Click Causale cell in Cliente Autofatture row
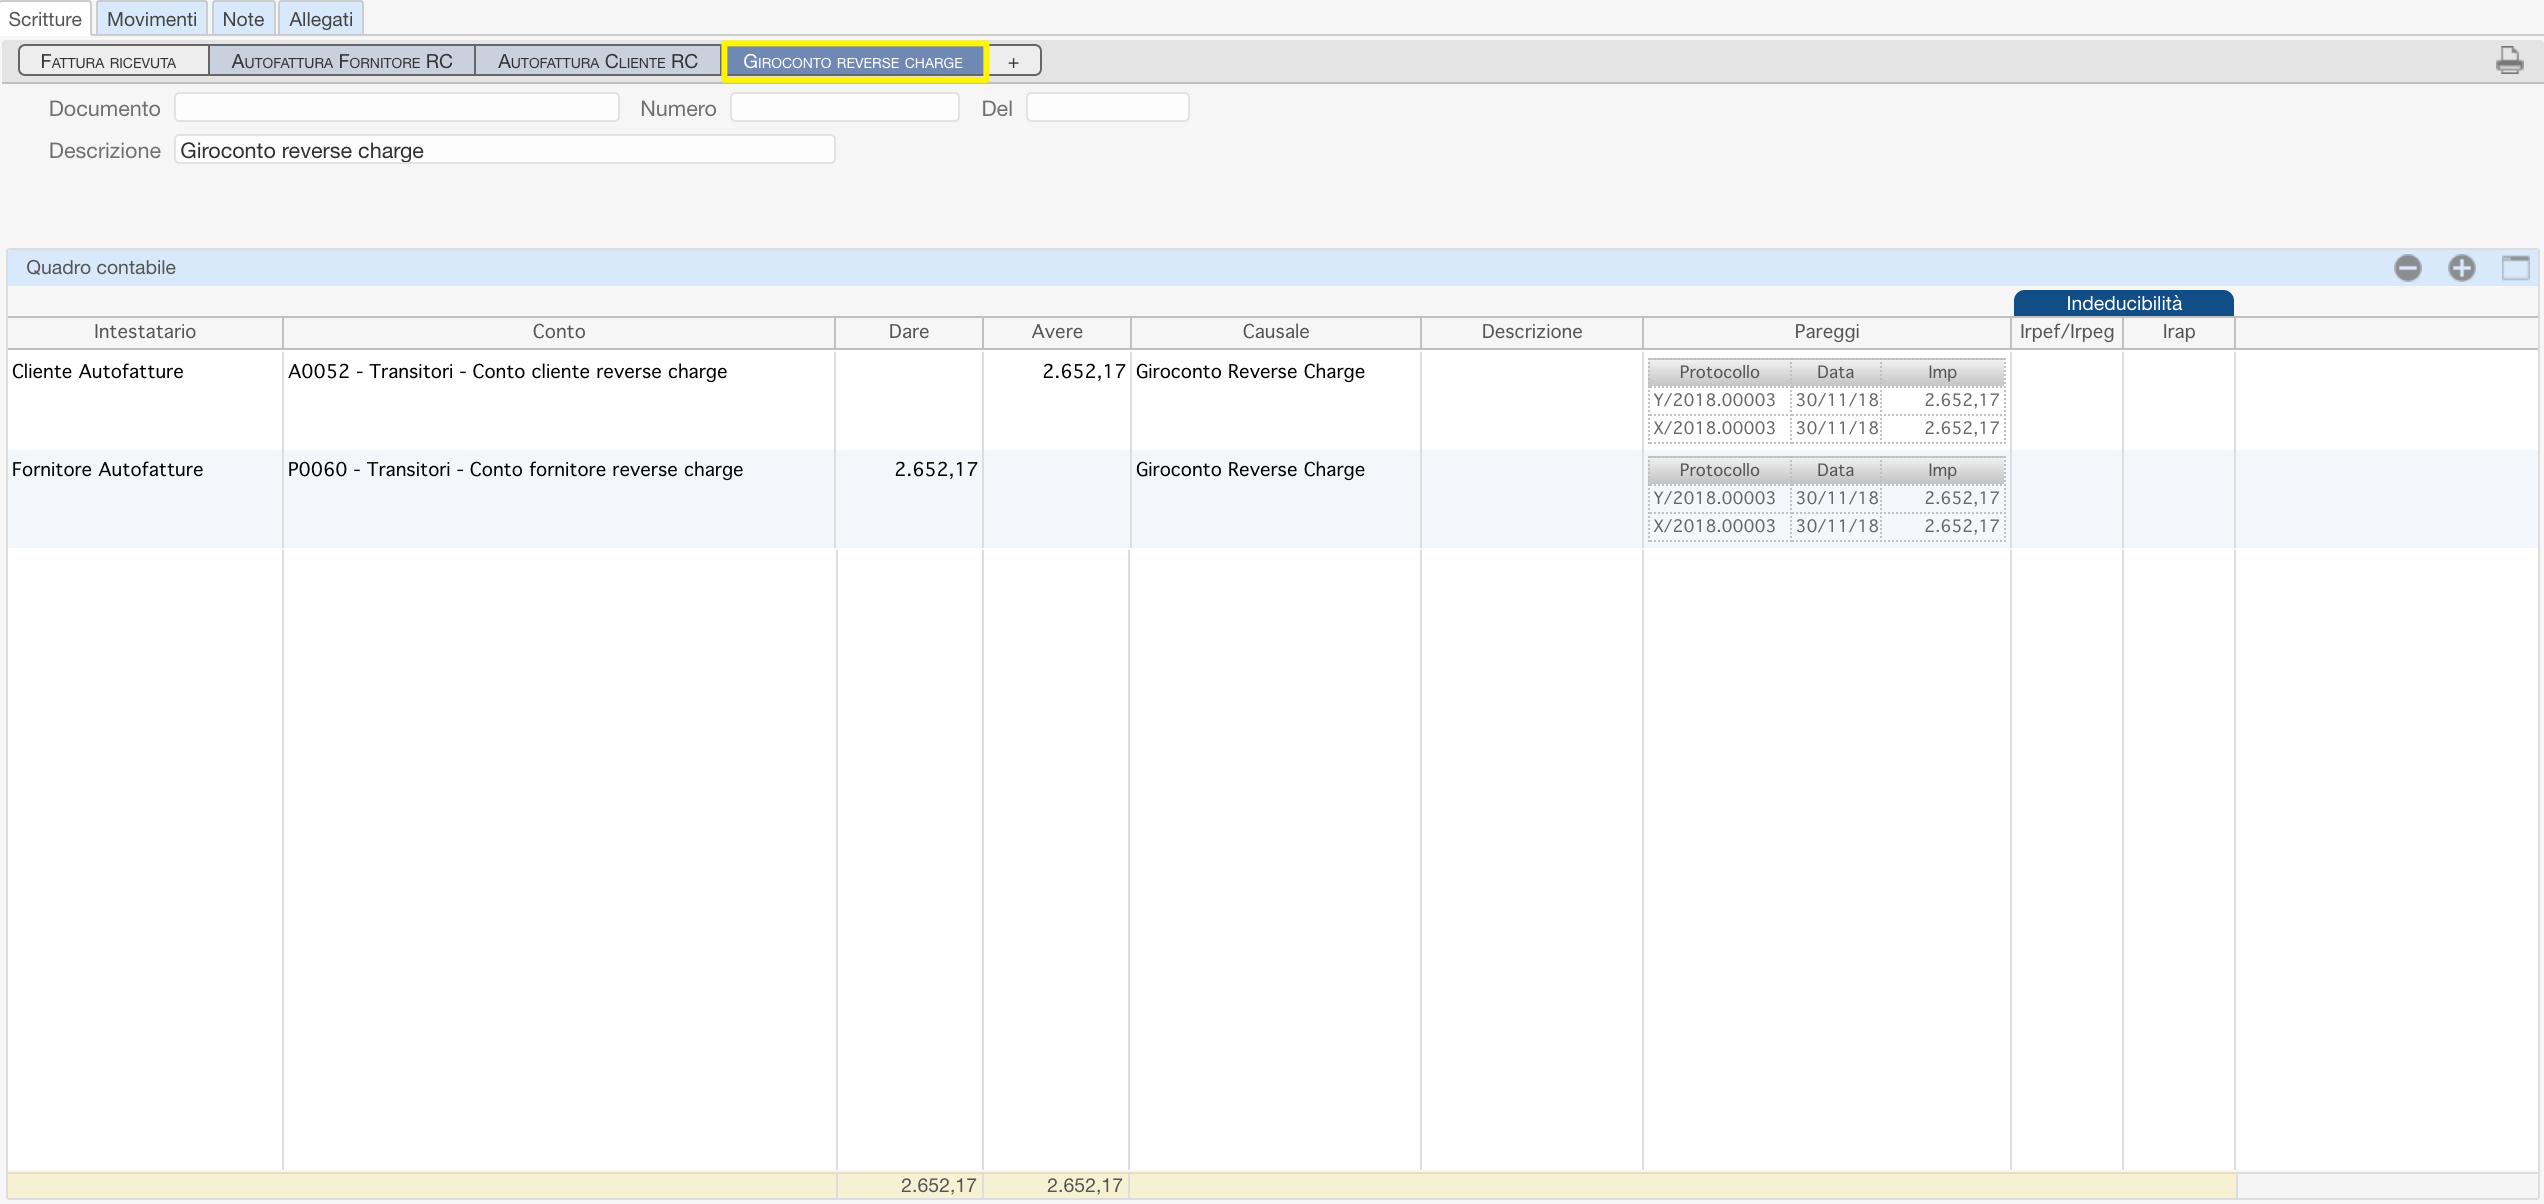The image size is (2544, 1204). tap(1276, 399)
